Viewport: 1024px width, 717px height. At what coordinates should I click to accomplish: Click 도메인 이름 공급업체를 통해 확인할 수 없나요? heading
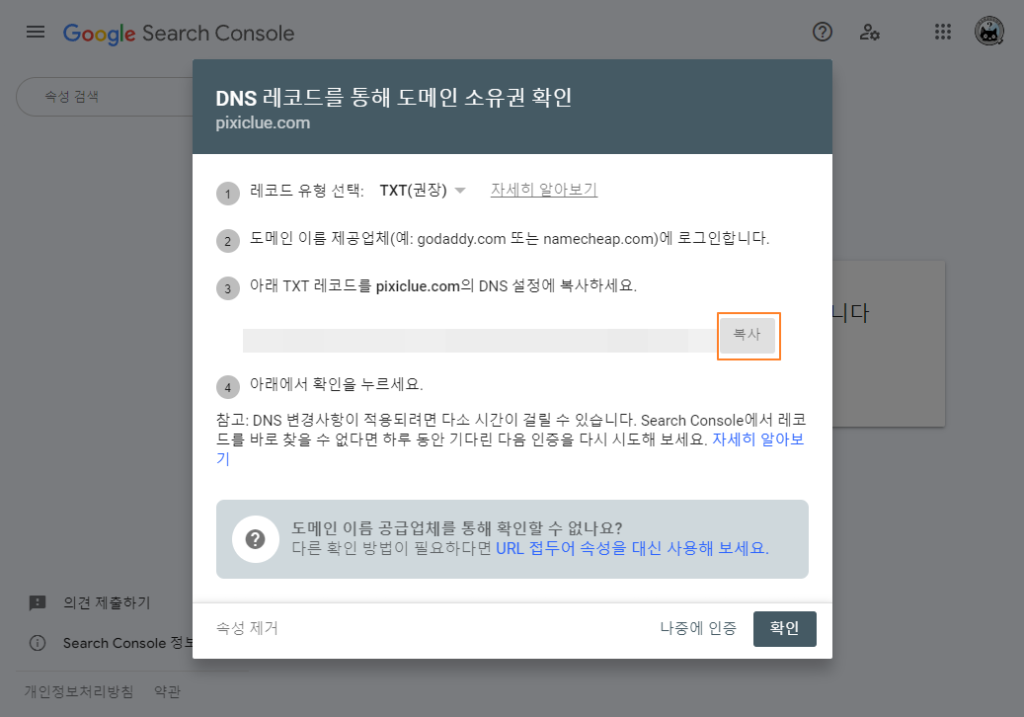coord(456,528)
